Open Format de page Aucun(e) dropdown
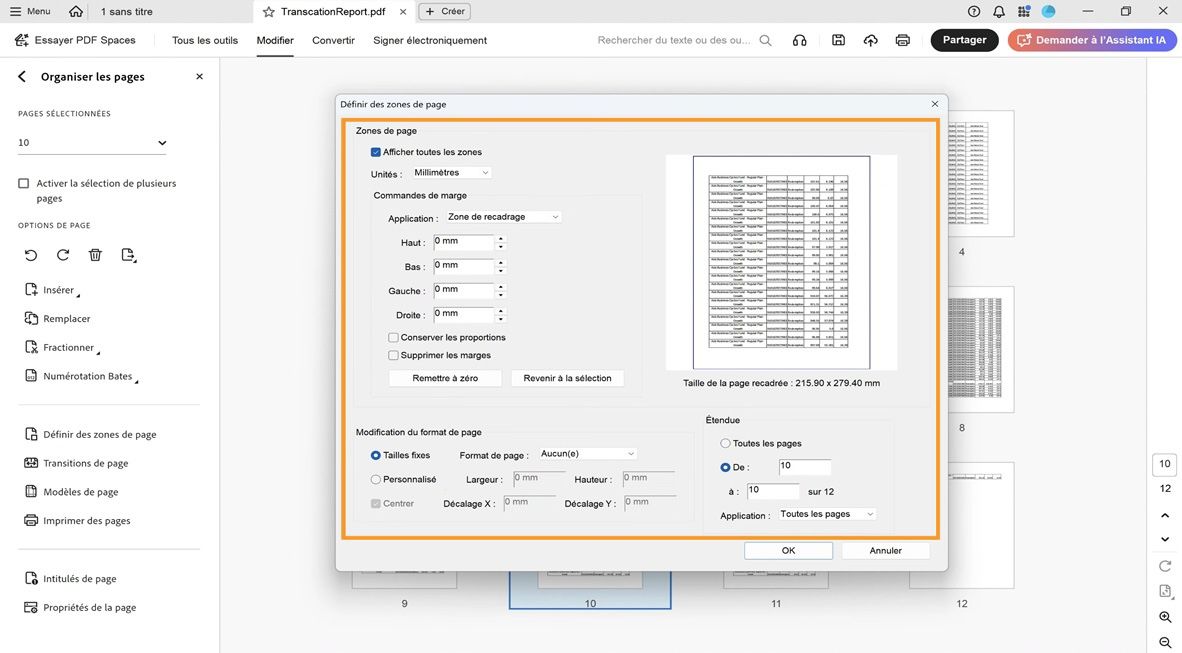1182x653 pixels. [588, 454]
